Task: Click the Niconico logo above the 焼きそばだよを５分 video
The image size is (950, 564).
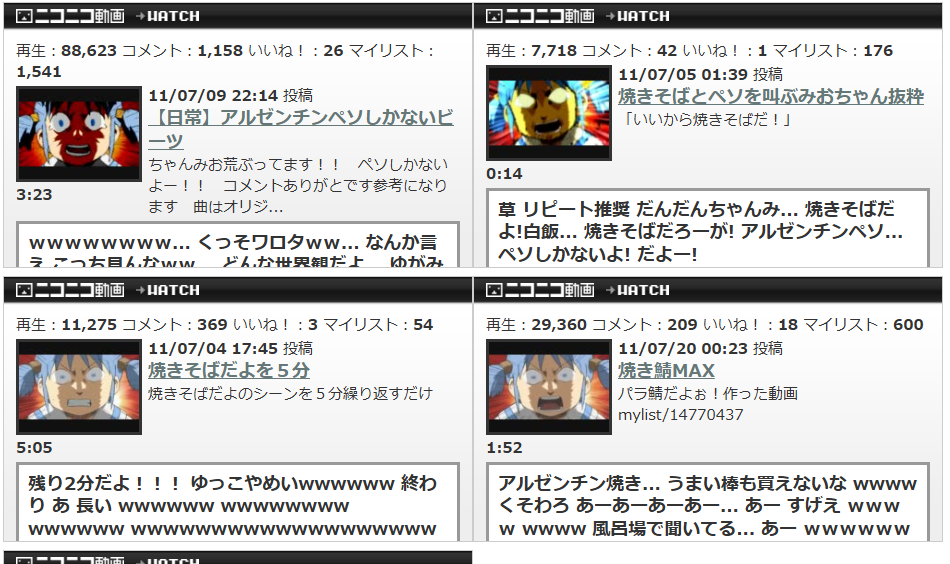Action: tap(70, 290)
